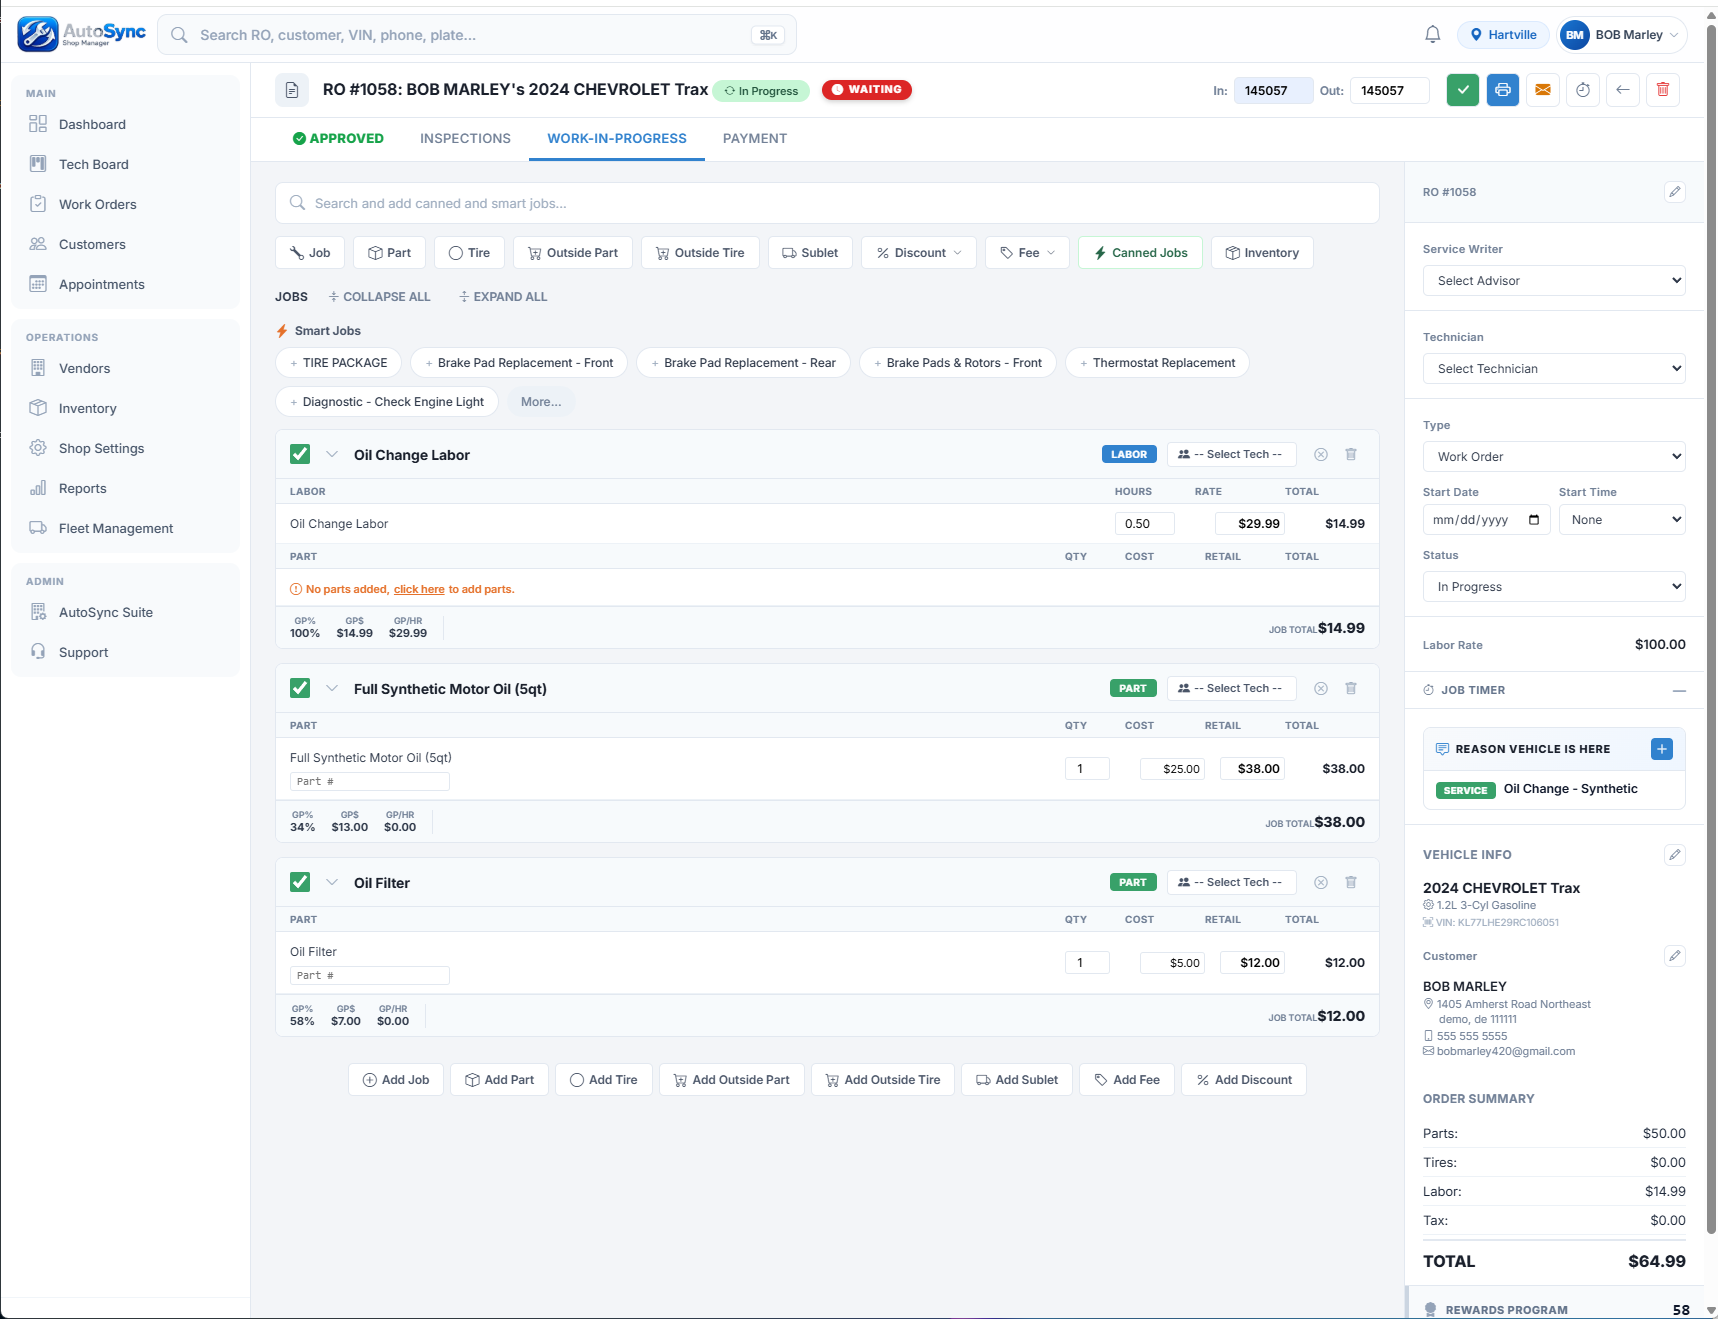Collapse the Job Timer section
Viewport: 1718px width, 1319px height.
1679,690
